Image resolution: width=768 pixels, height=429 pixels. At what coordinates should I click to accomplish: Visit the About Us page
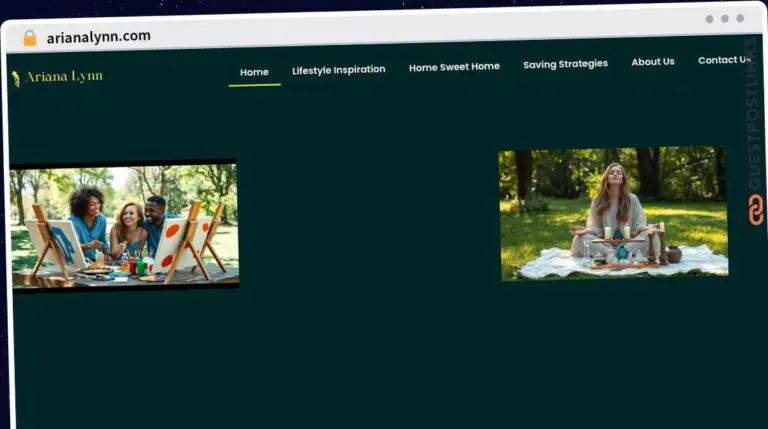652,62
